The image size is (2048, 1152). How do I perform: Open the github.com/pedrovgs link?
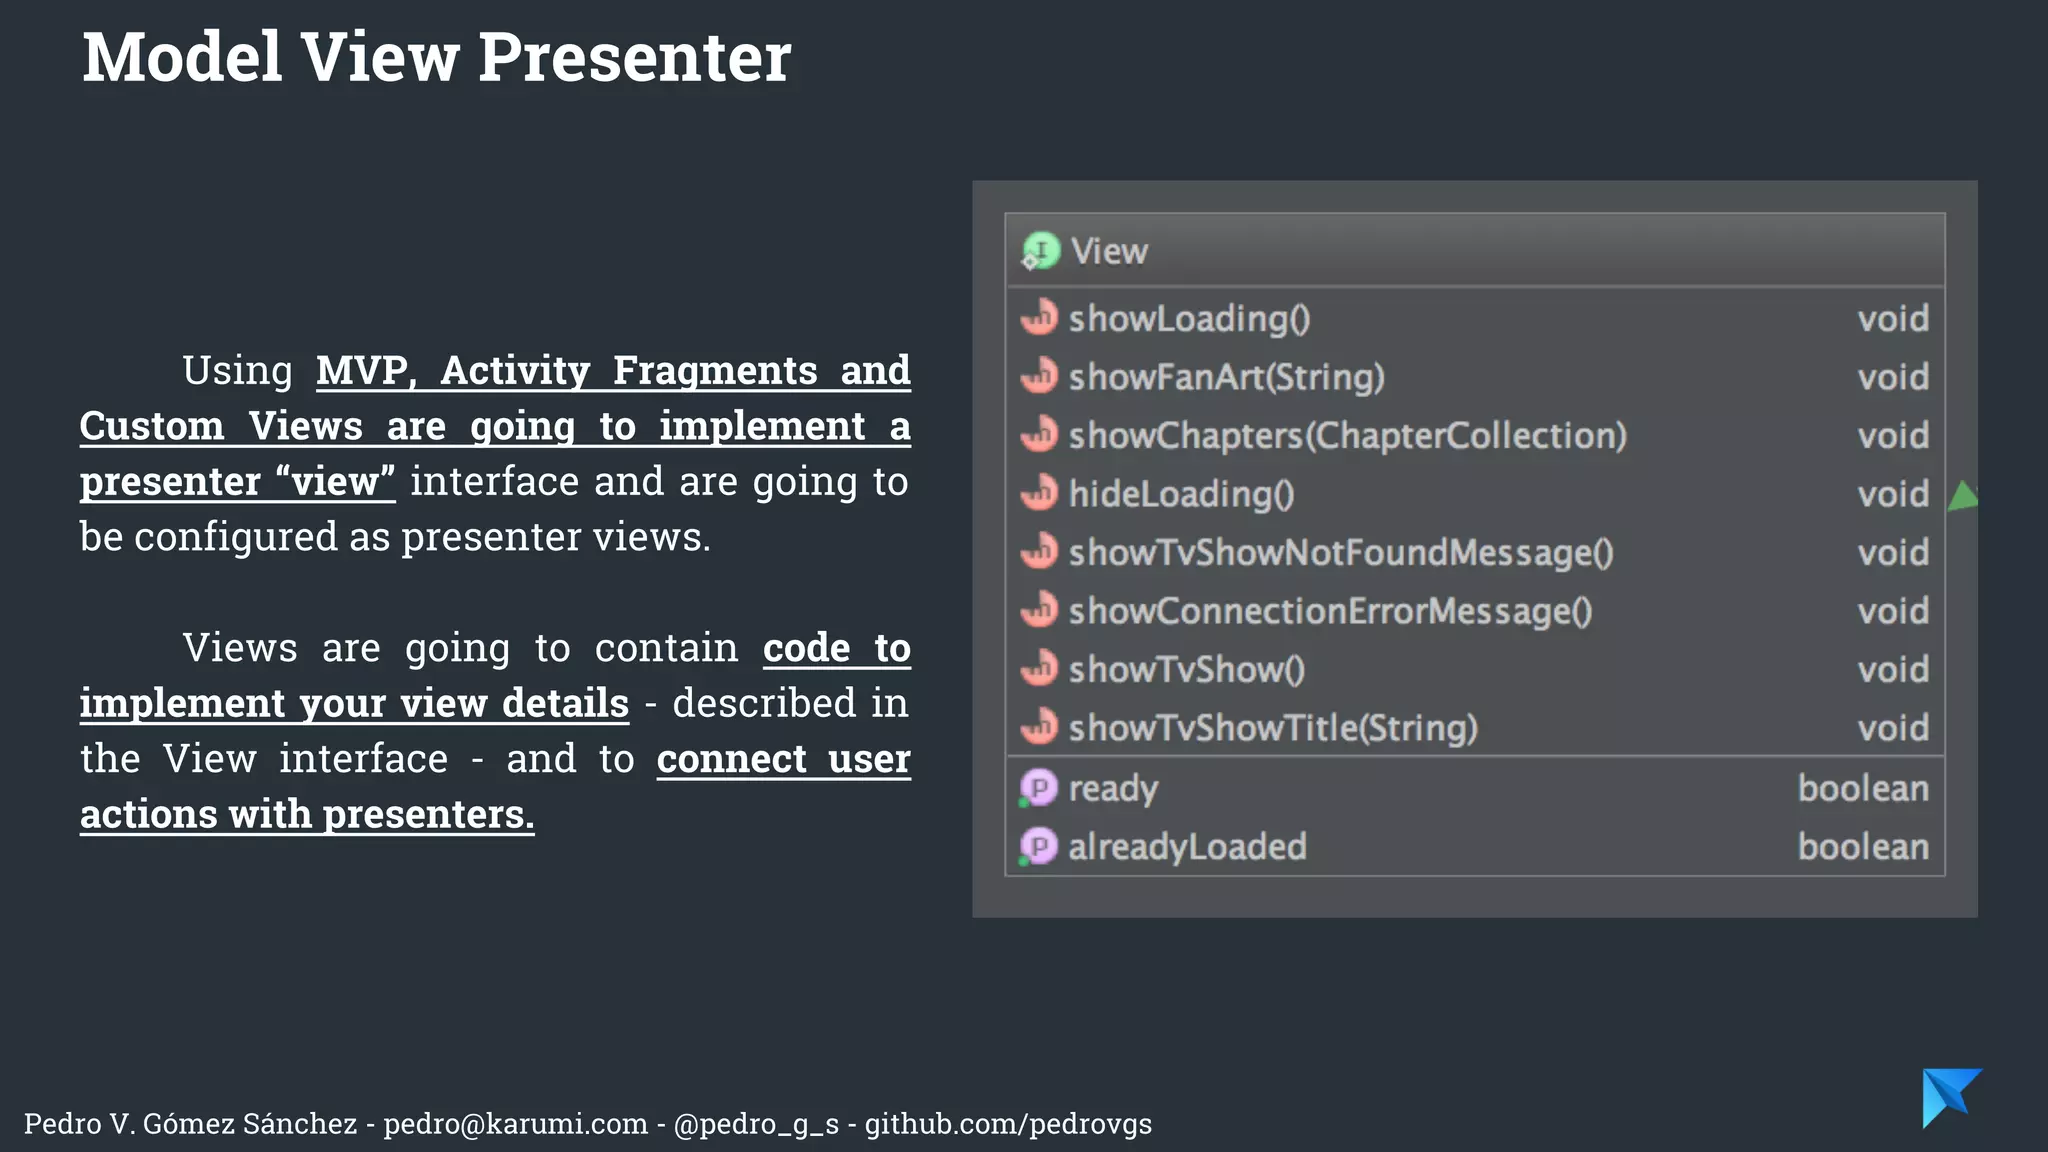(x=1008, y=1124)
